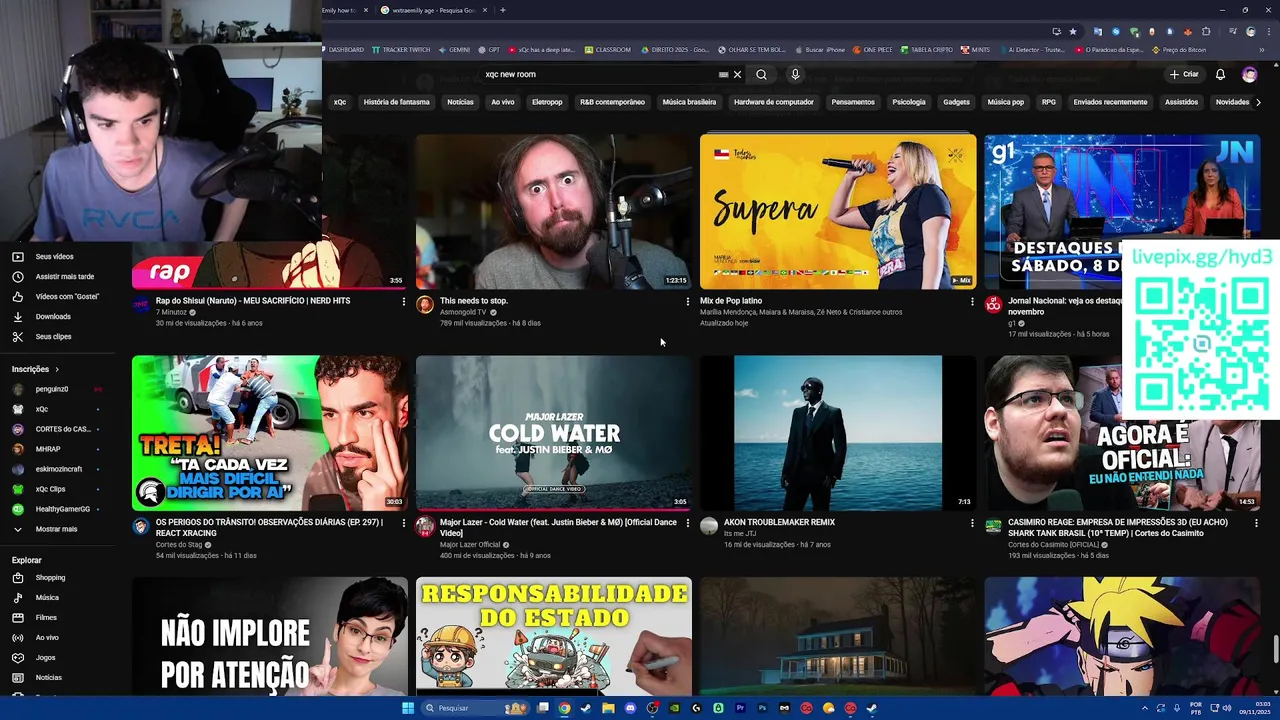This screenshot has height=720, width=1280.
Task: Open Seus clipes scissors icon
Action: (18, 337)
